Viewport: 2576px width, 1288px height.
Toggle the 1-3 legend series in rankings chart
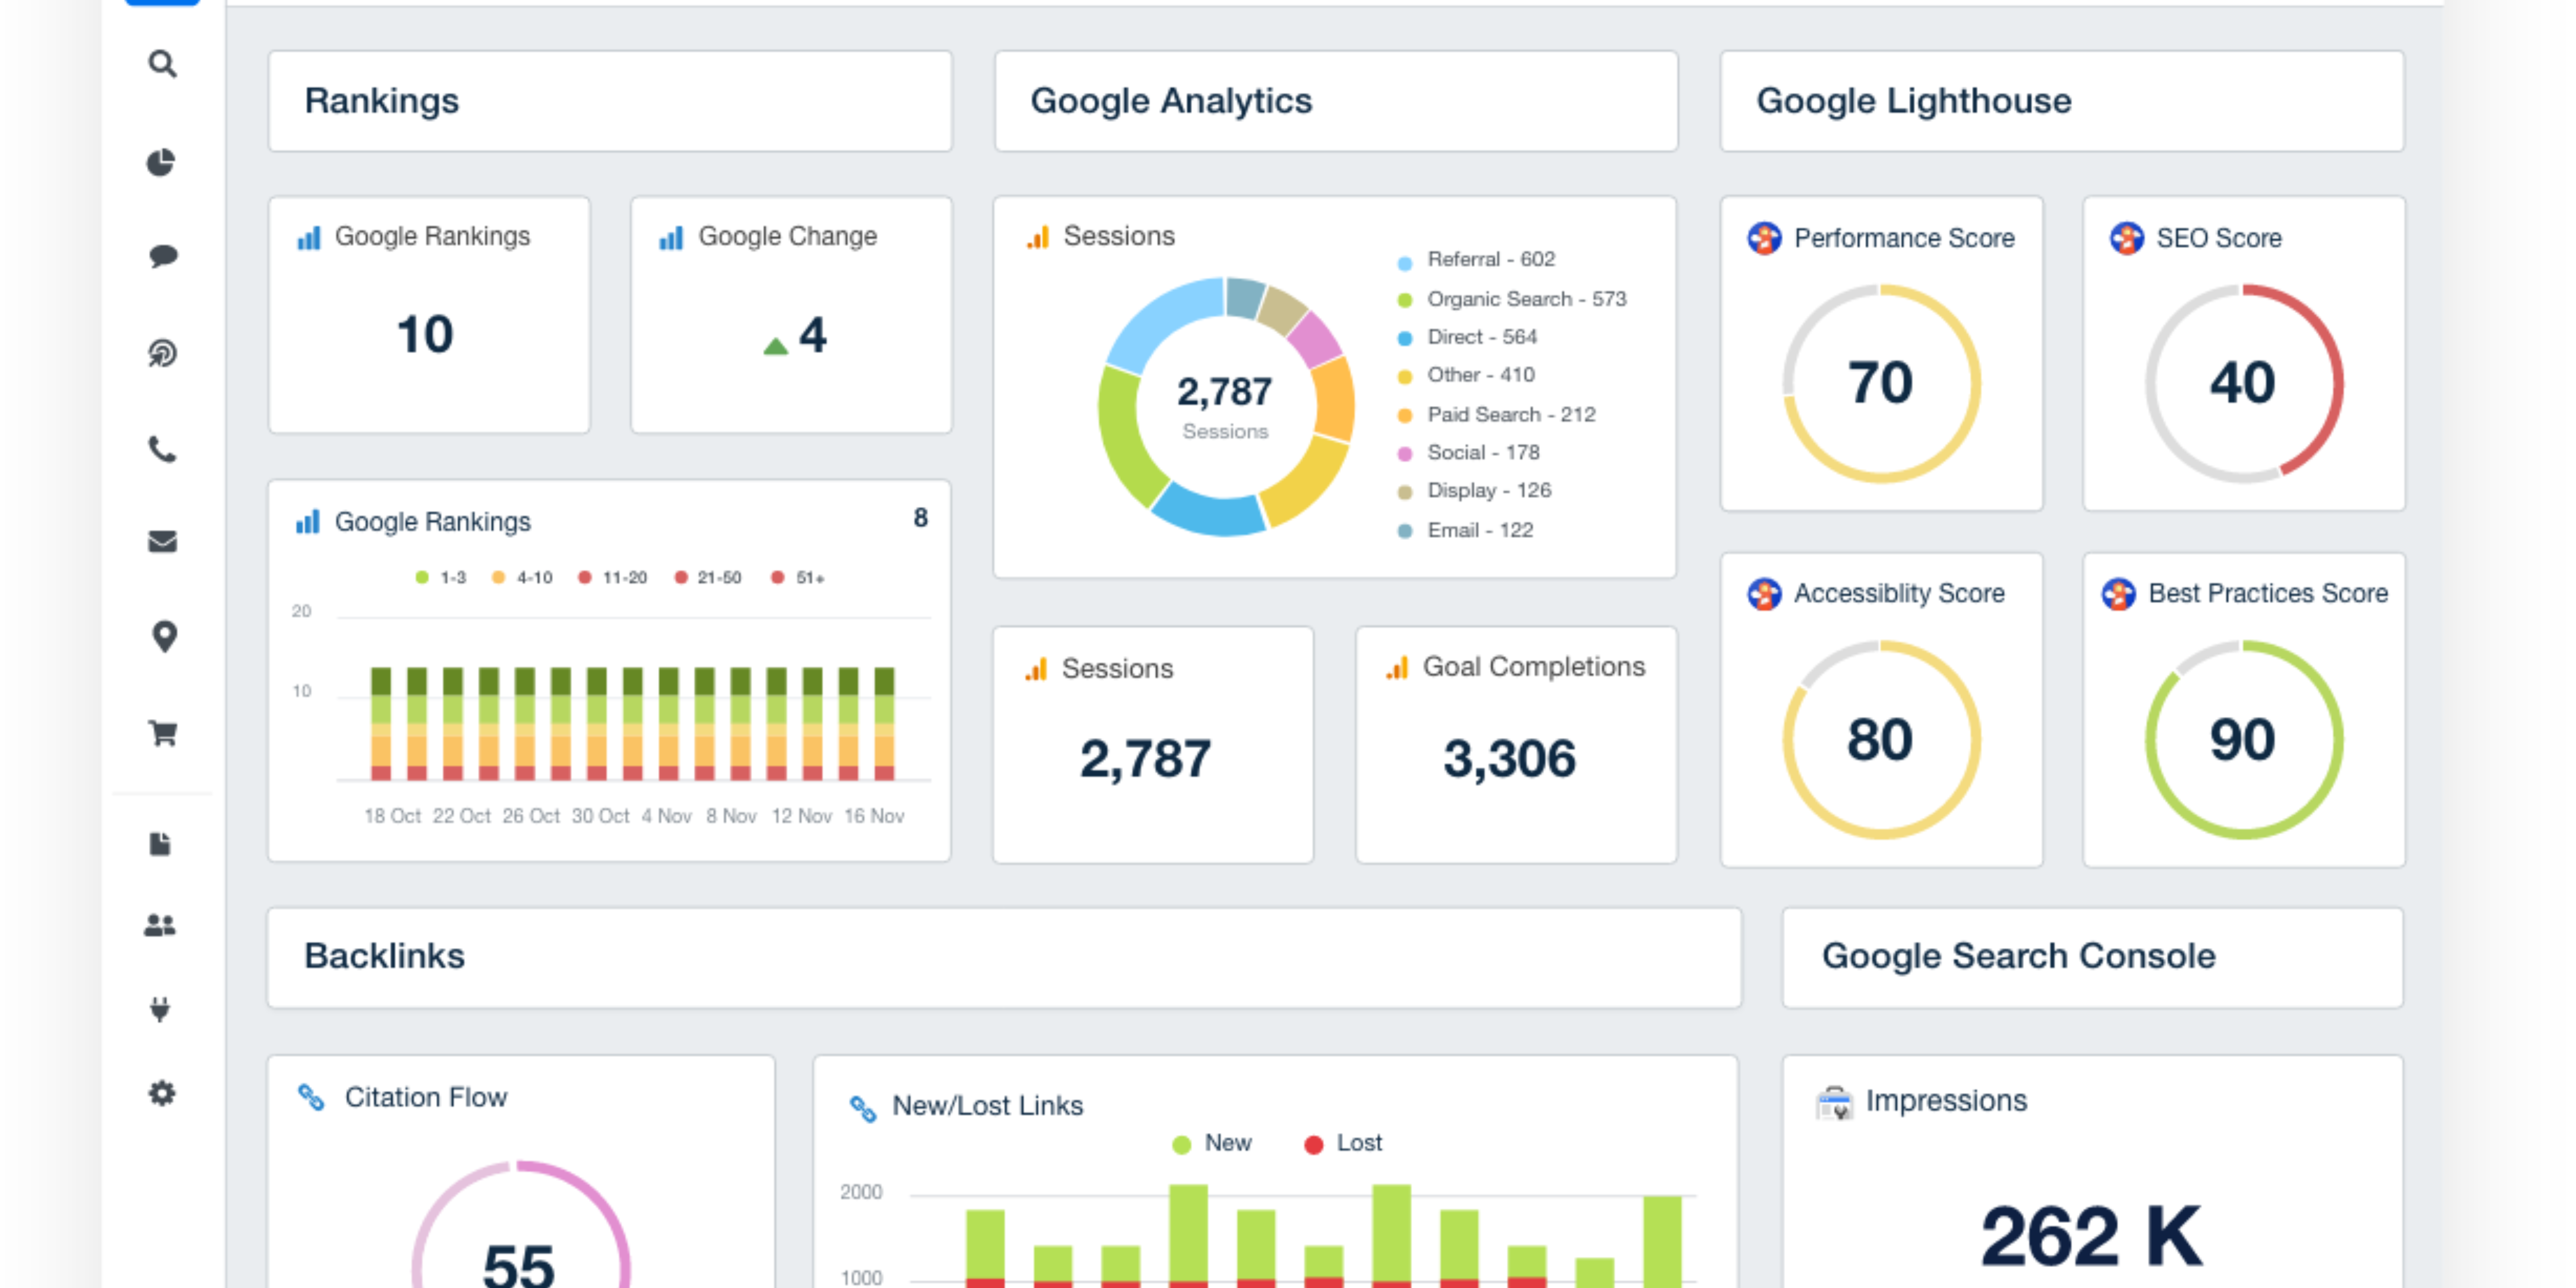(441, 578)
